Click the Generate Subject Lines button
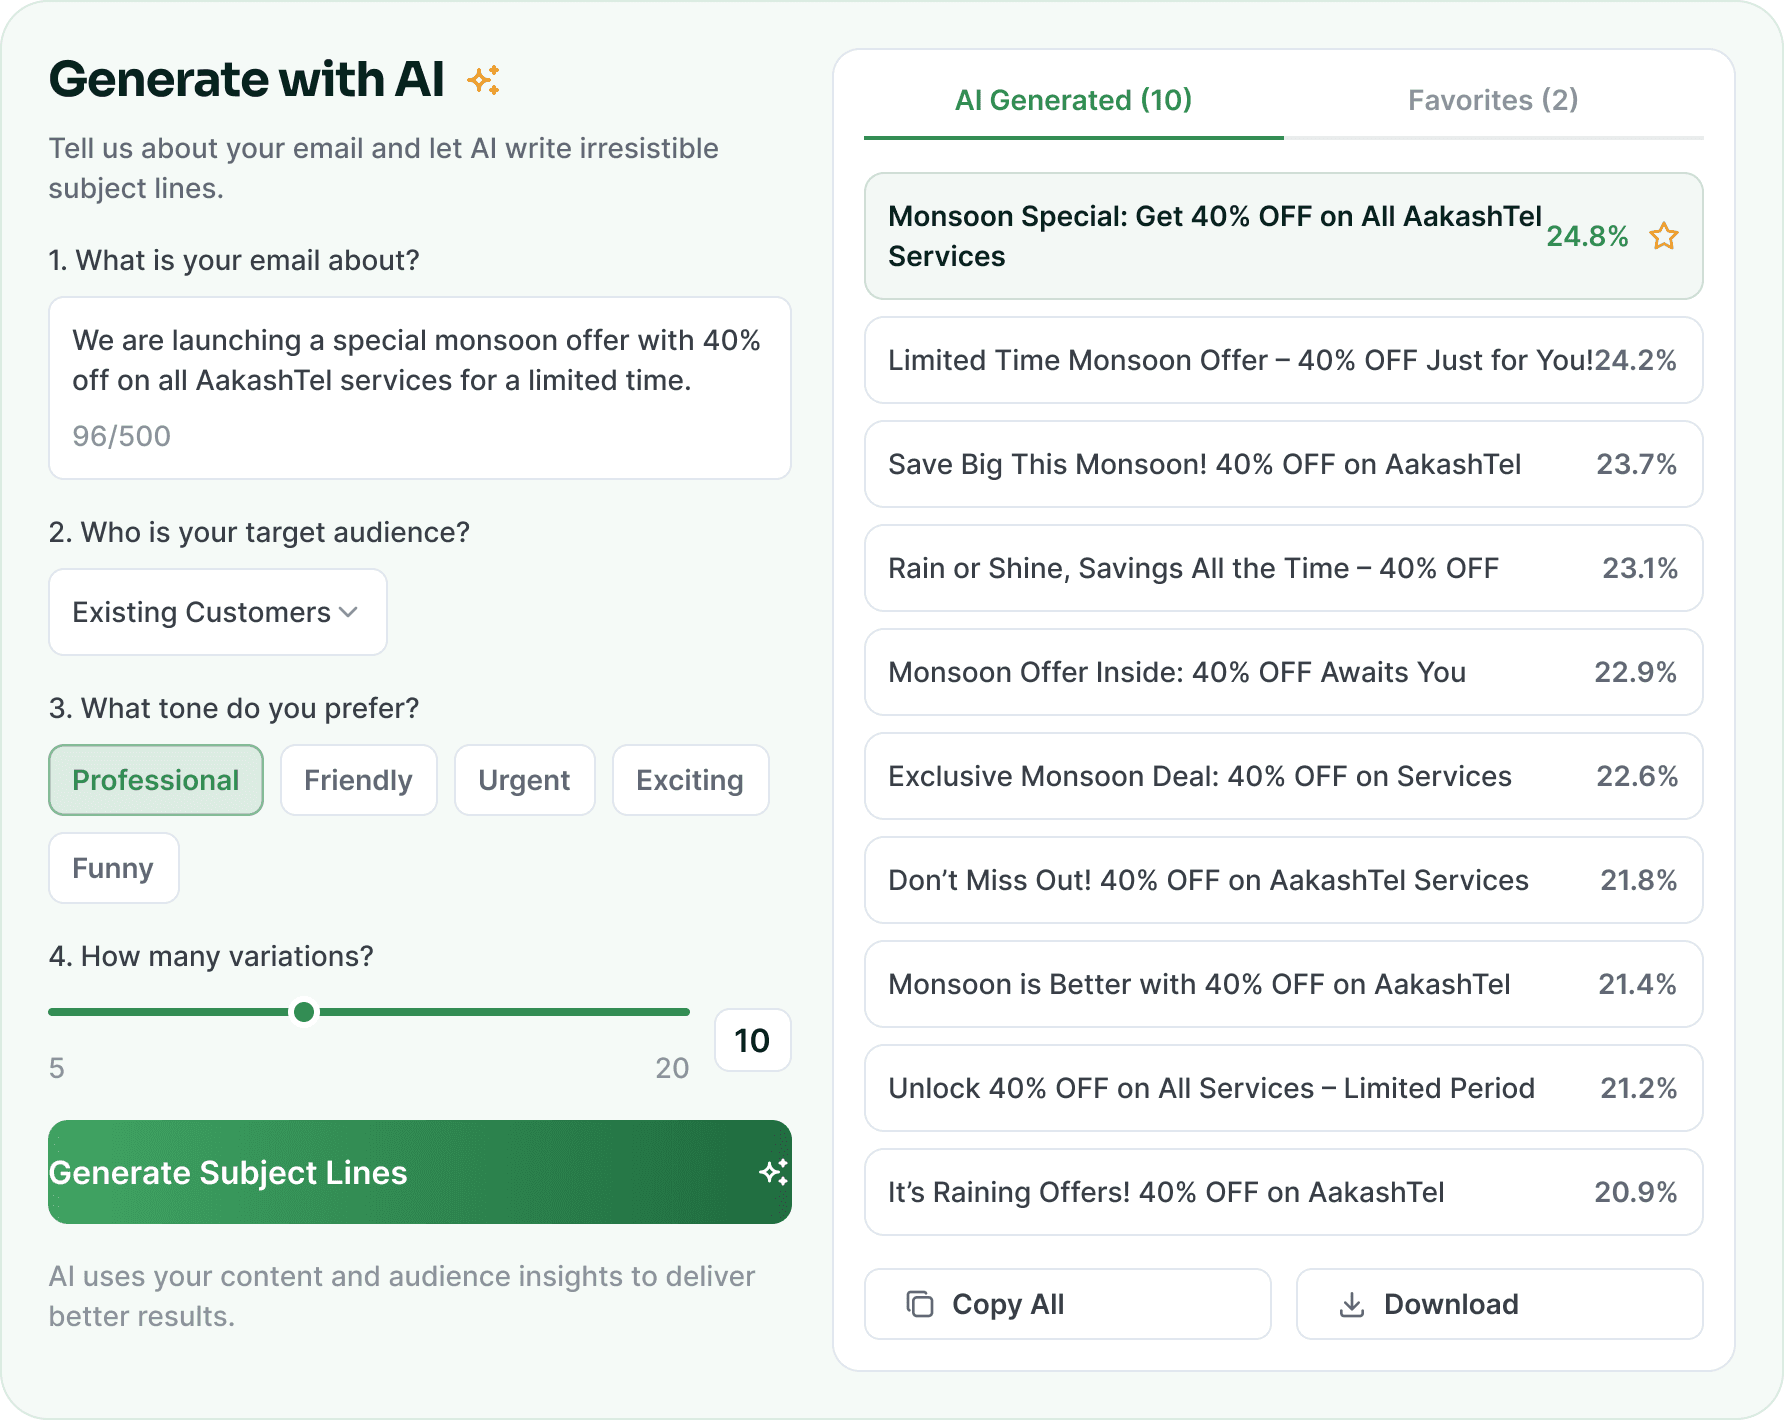1784x1420 pixels. pyautogui.click(x=420, y=1172)
